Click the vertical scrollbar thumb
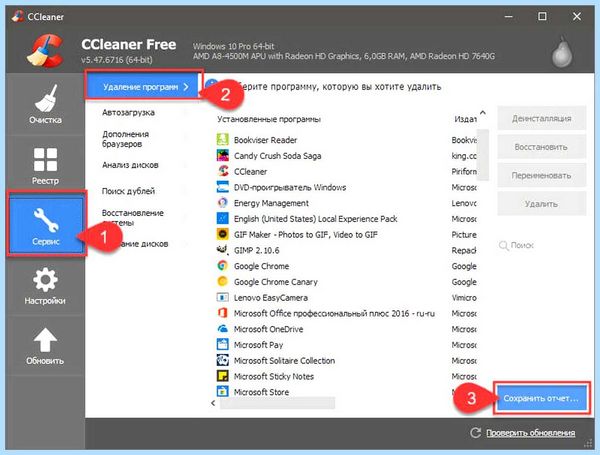600x455 pixels. point(483,155)
